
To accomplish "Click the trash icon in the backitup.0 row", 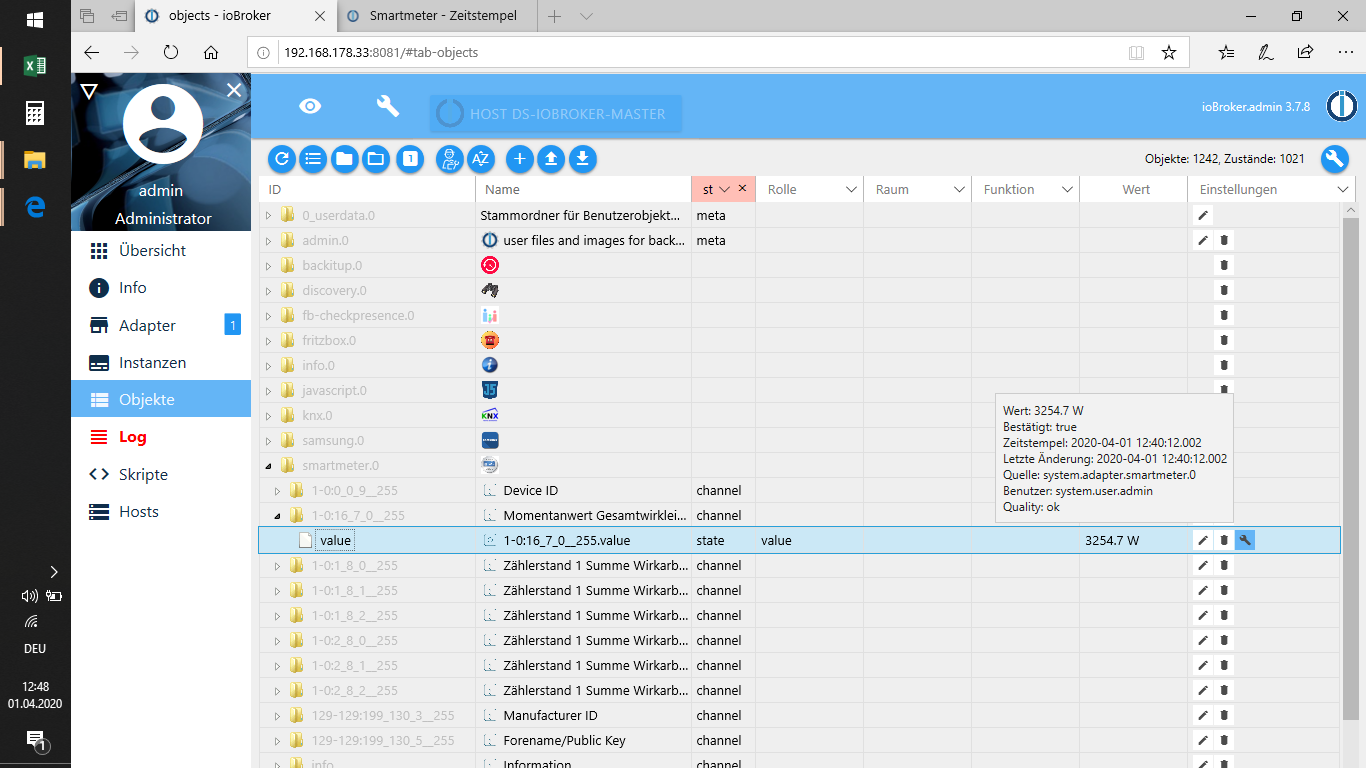I will pos(1224,265).
